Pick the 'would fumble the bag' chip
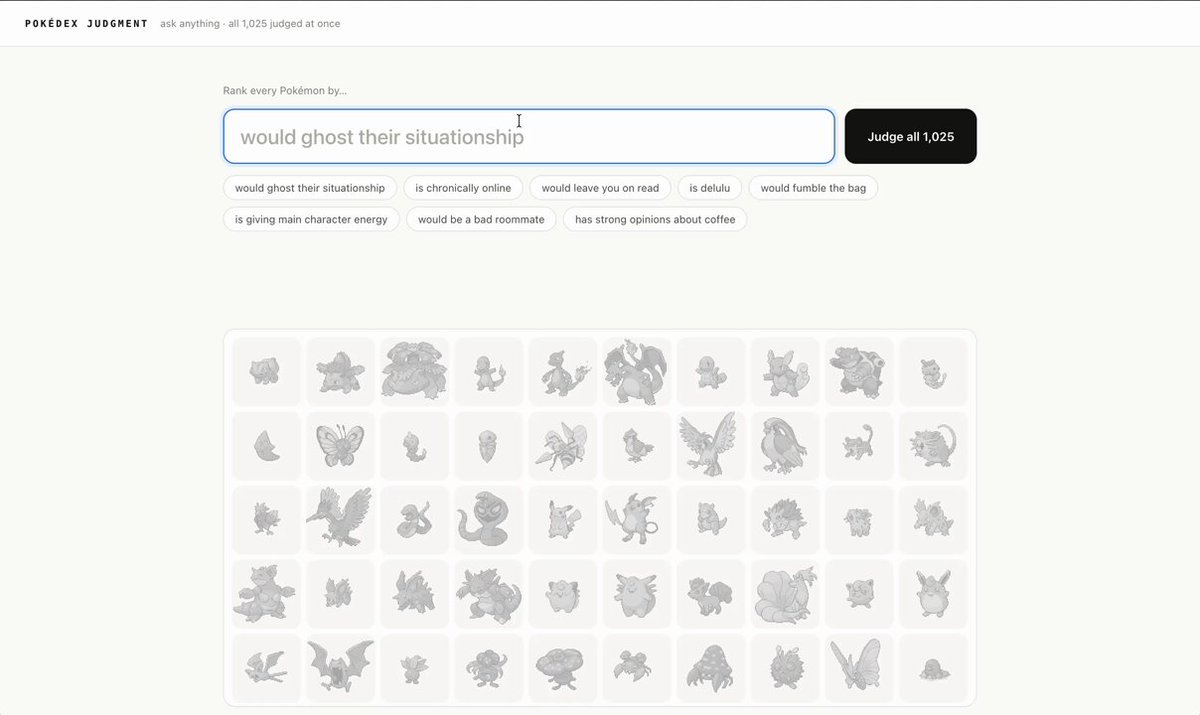This screenshot has width=1200, height=715. pyautogui.click(x=813, y=188)
